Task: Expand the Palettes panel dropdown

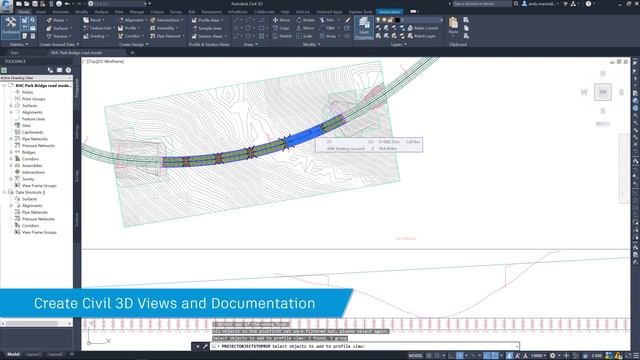Action: (x=19, y=44)
